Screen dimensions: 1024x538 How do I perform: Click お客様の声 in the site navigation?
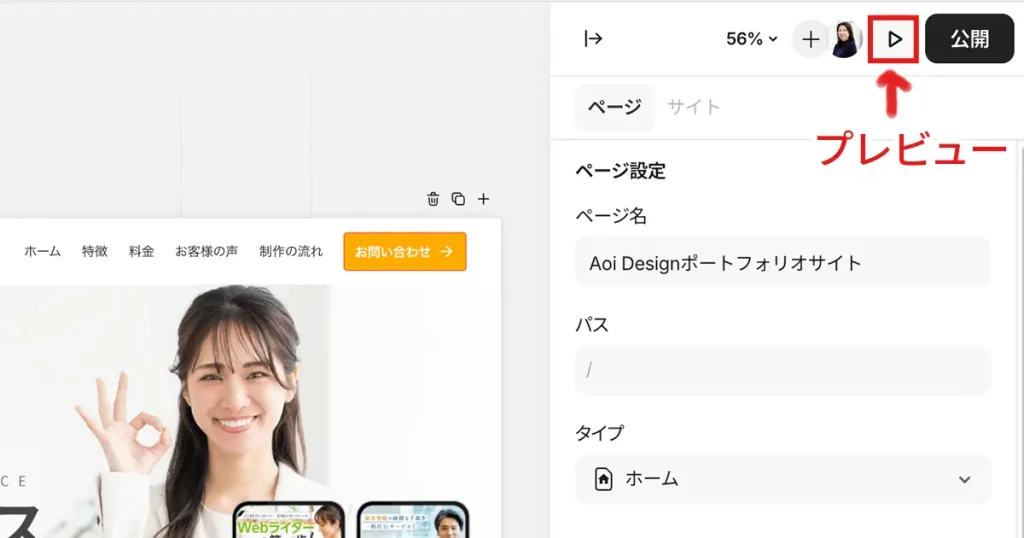pyautogui.click(x=206, y=251)
